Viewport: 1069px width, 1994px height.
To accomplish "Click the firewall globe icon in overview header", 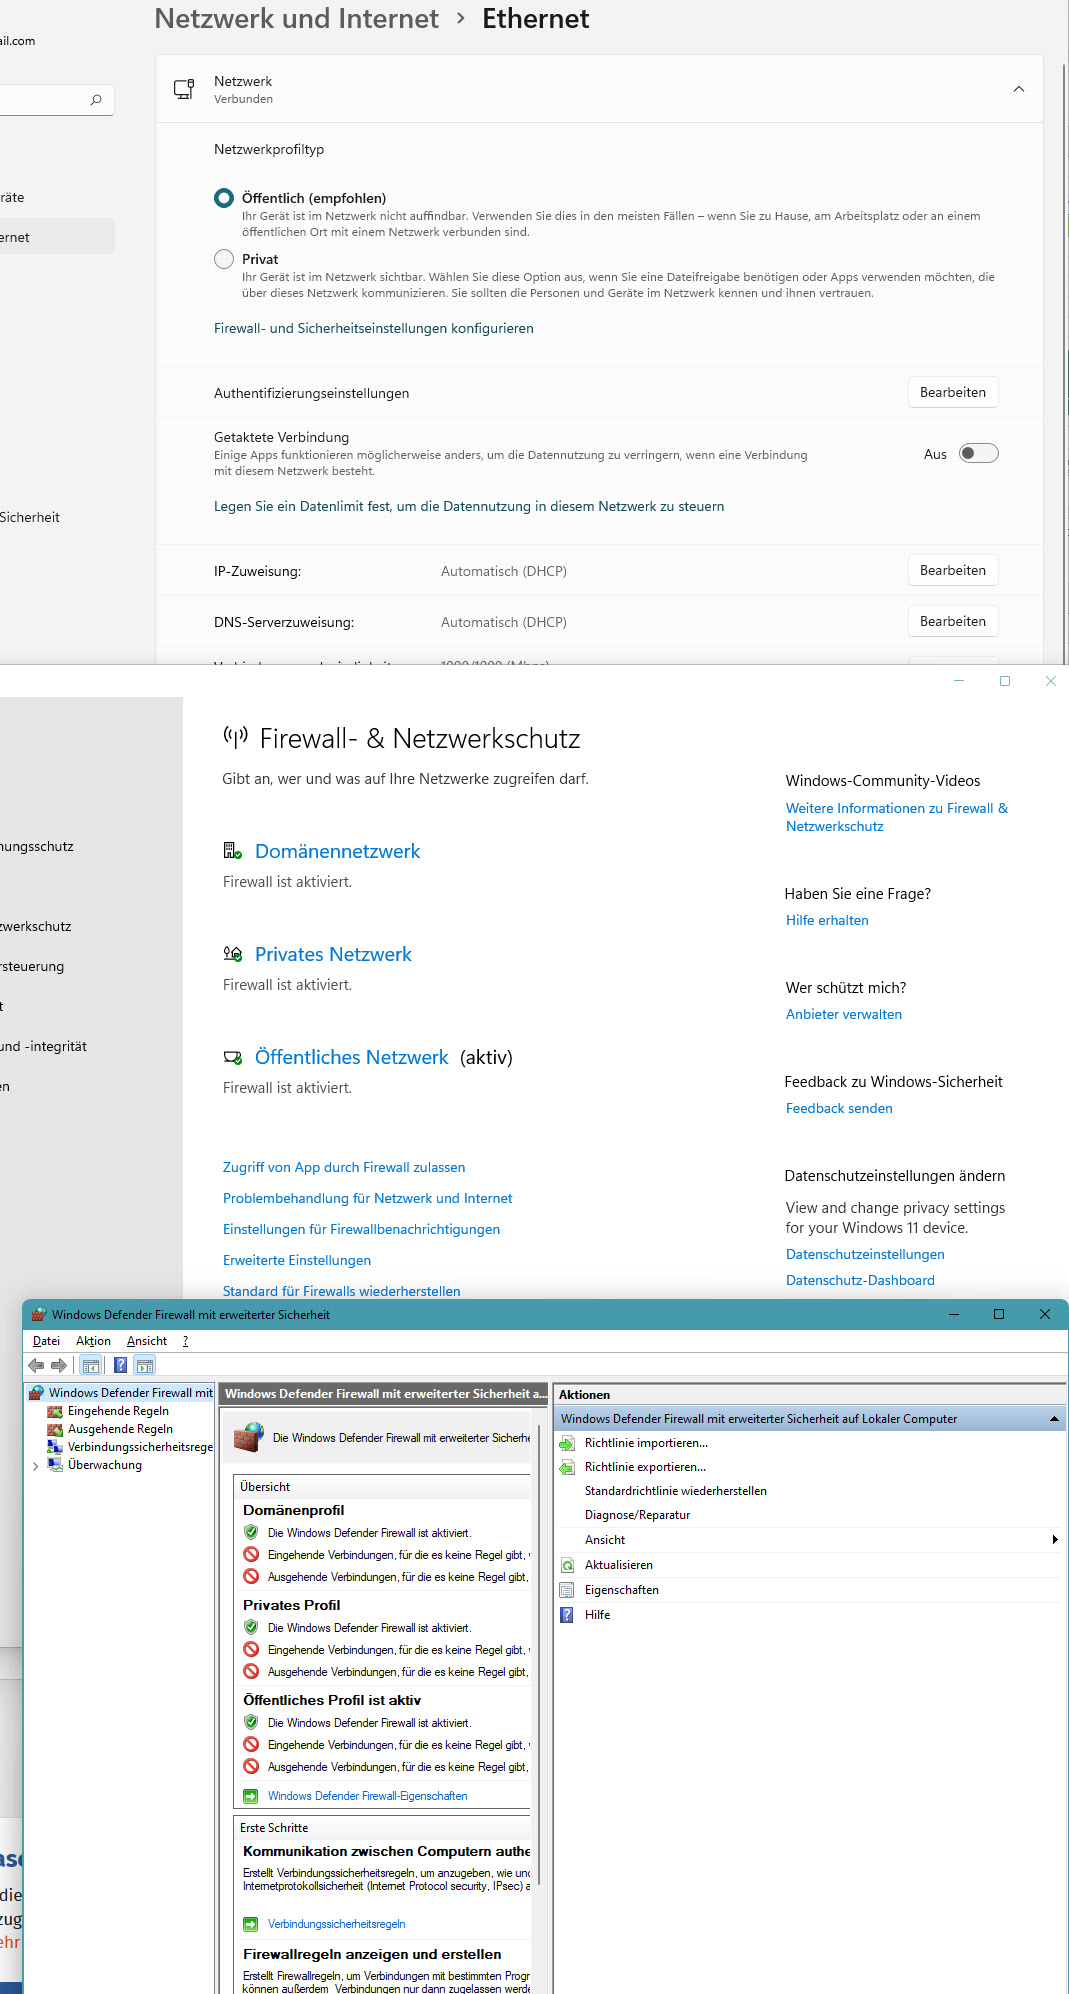I will pos(249,1438).
